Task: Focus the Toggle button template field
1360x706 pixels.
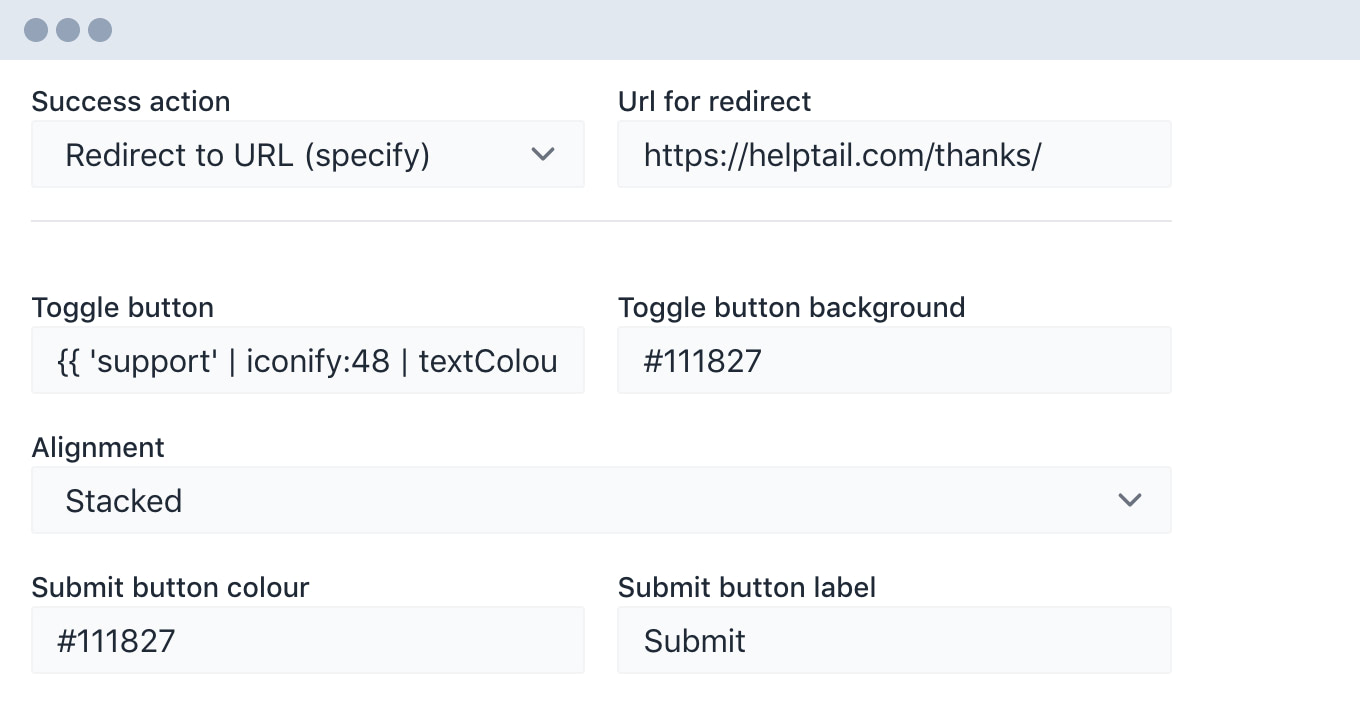Action: (308, 360)
